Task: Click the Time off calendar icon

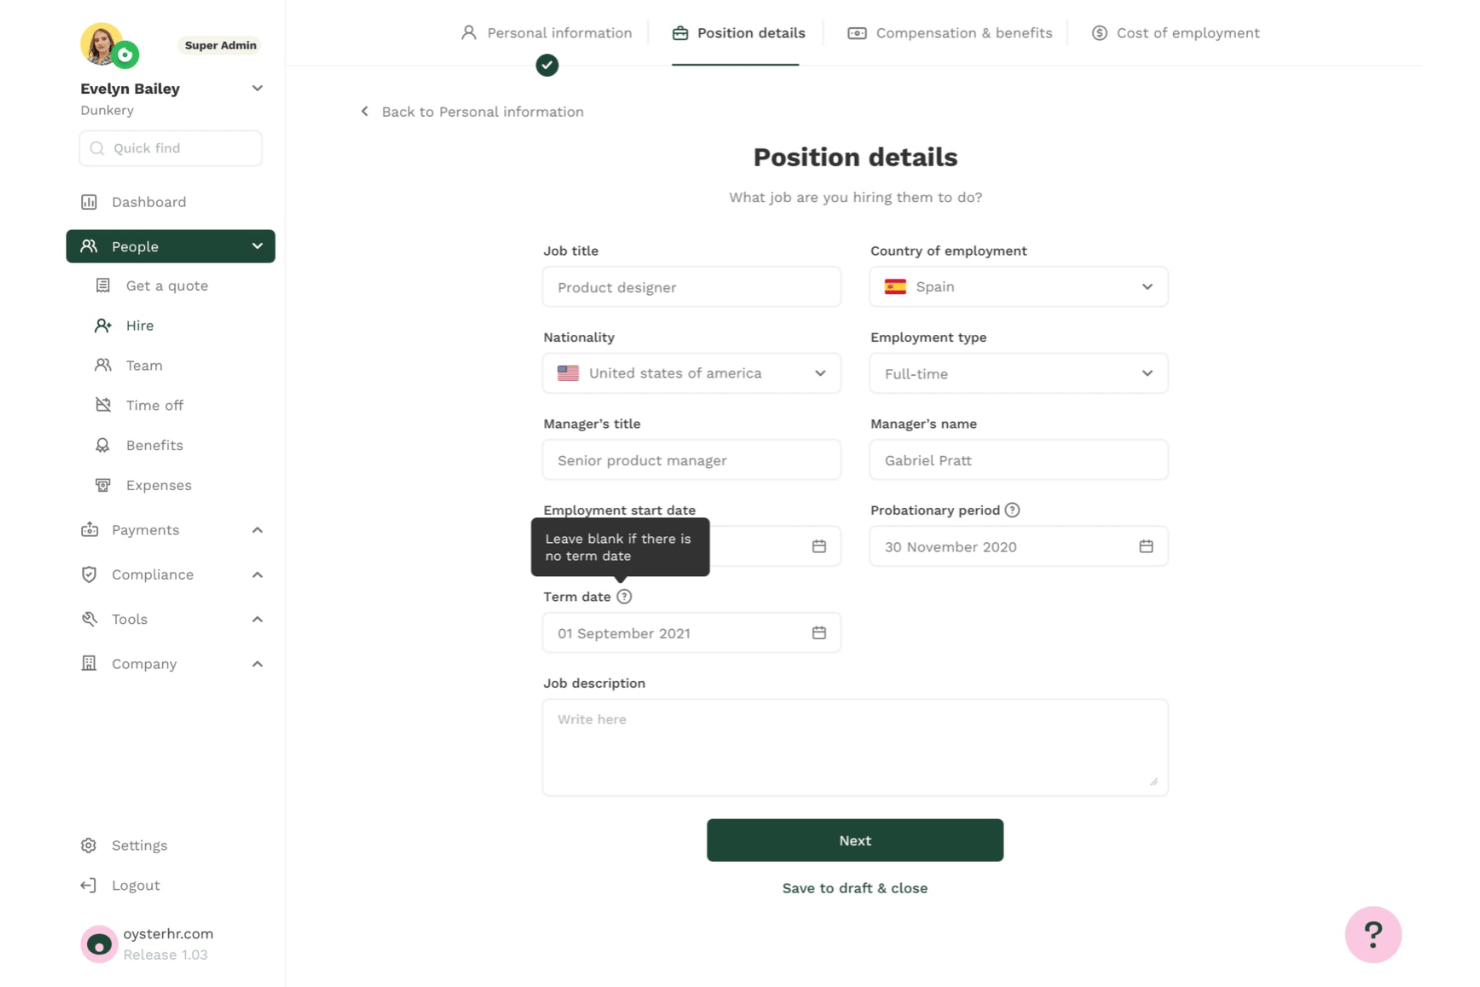Action: pos(103,405)
